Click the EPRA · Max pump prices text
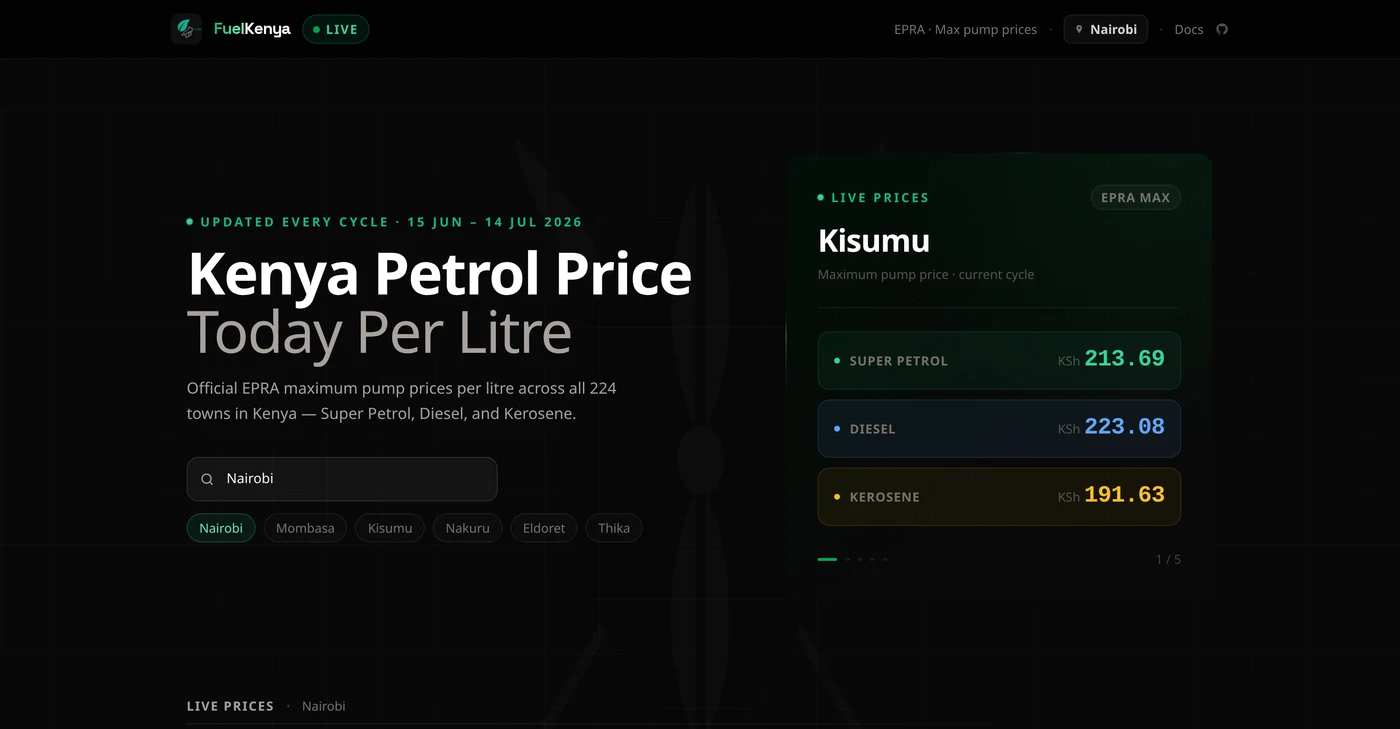 (965, 29)
